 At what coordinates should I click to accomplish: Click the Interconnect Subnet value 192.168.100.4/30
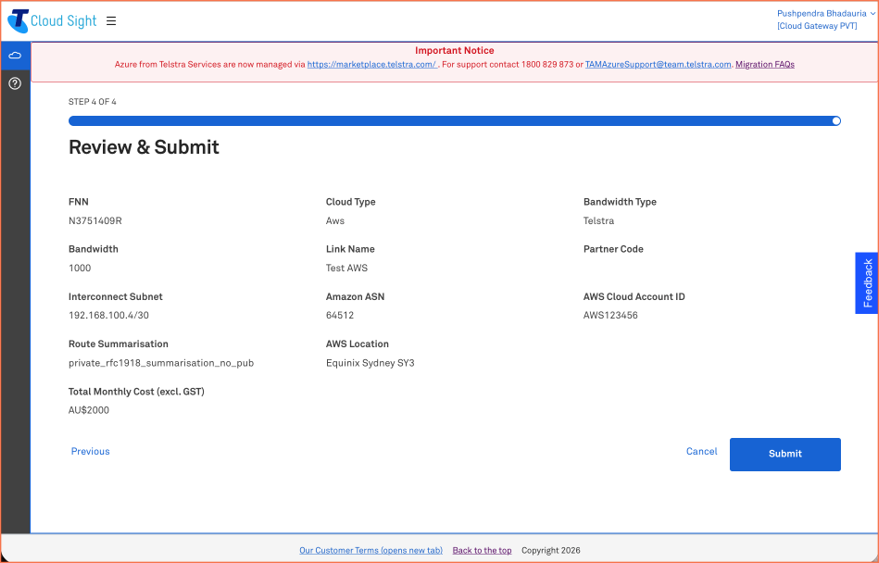click(109, 315)
